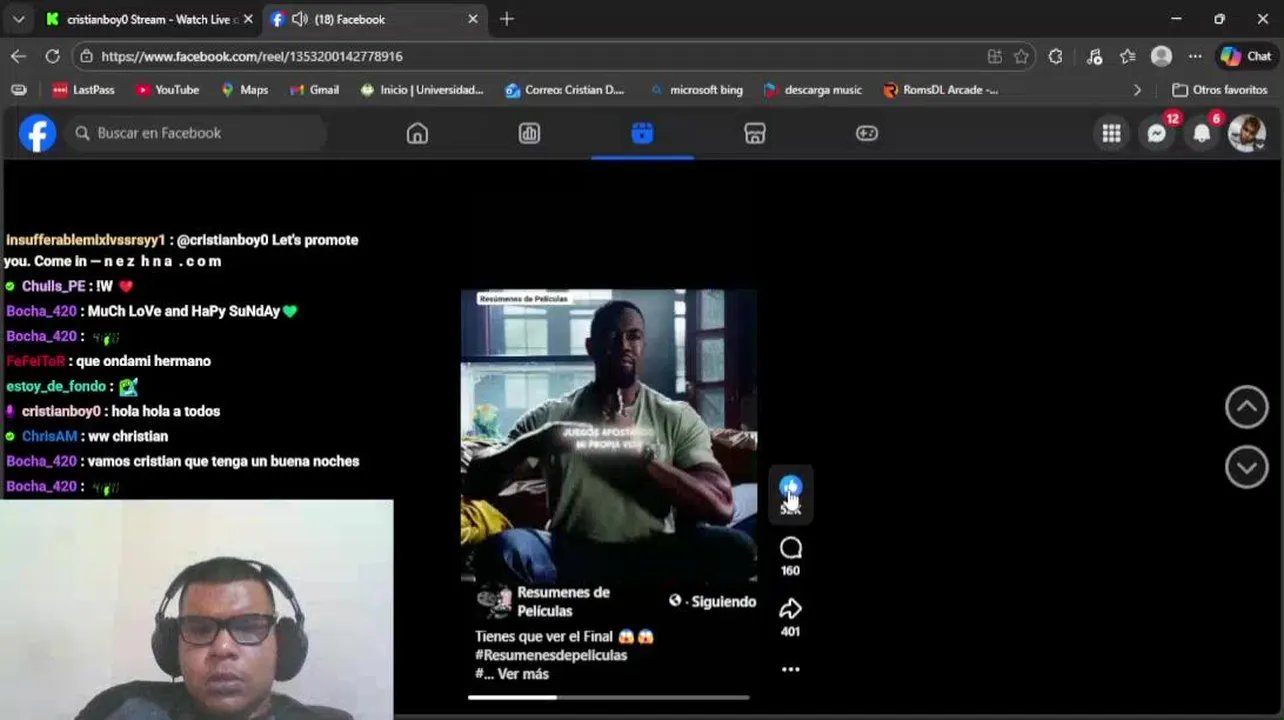Go to next reel down arrow

pyautogui.click(x=1246, y=467)
